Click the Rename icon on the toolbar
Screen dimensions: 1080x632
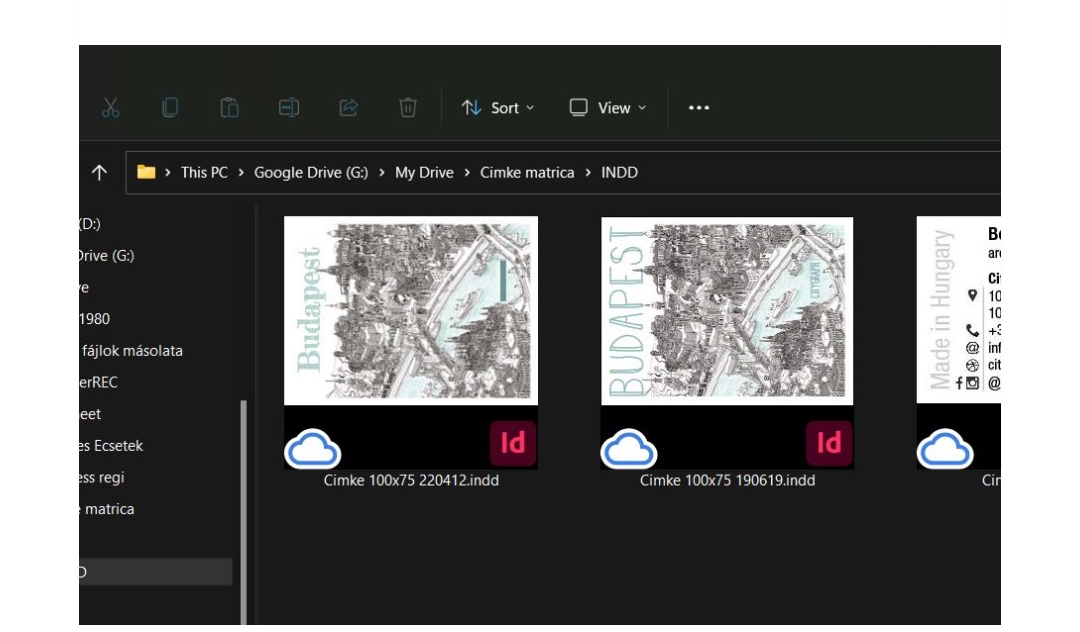coord(289,107)
